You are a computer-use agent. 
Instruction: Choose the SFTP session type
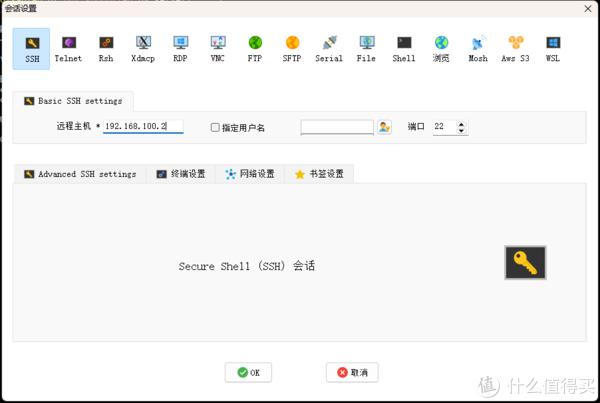click(x=292, y=49)
